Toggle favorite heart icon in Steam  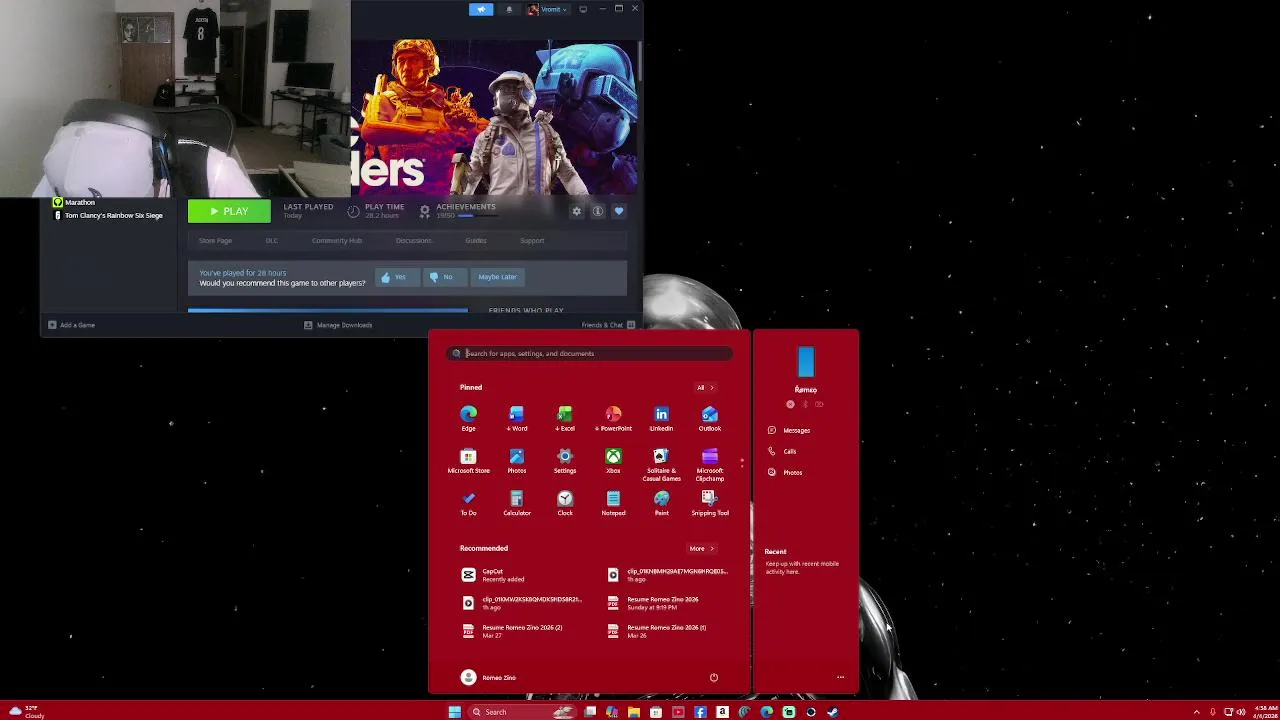[x=619, y=211]
